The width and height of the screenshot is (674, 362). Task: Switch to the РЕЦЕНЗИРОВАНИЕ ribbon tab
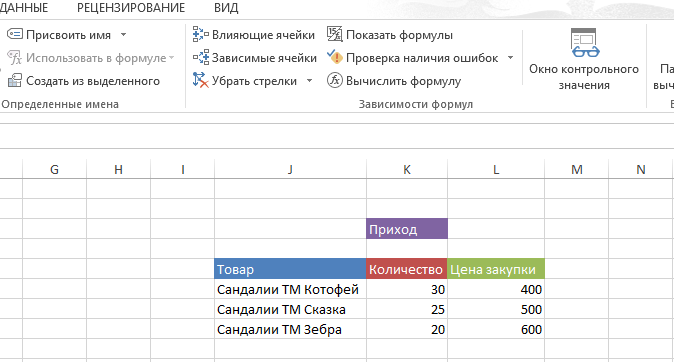click(131, 8)
